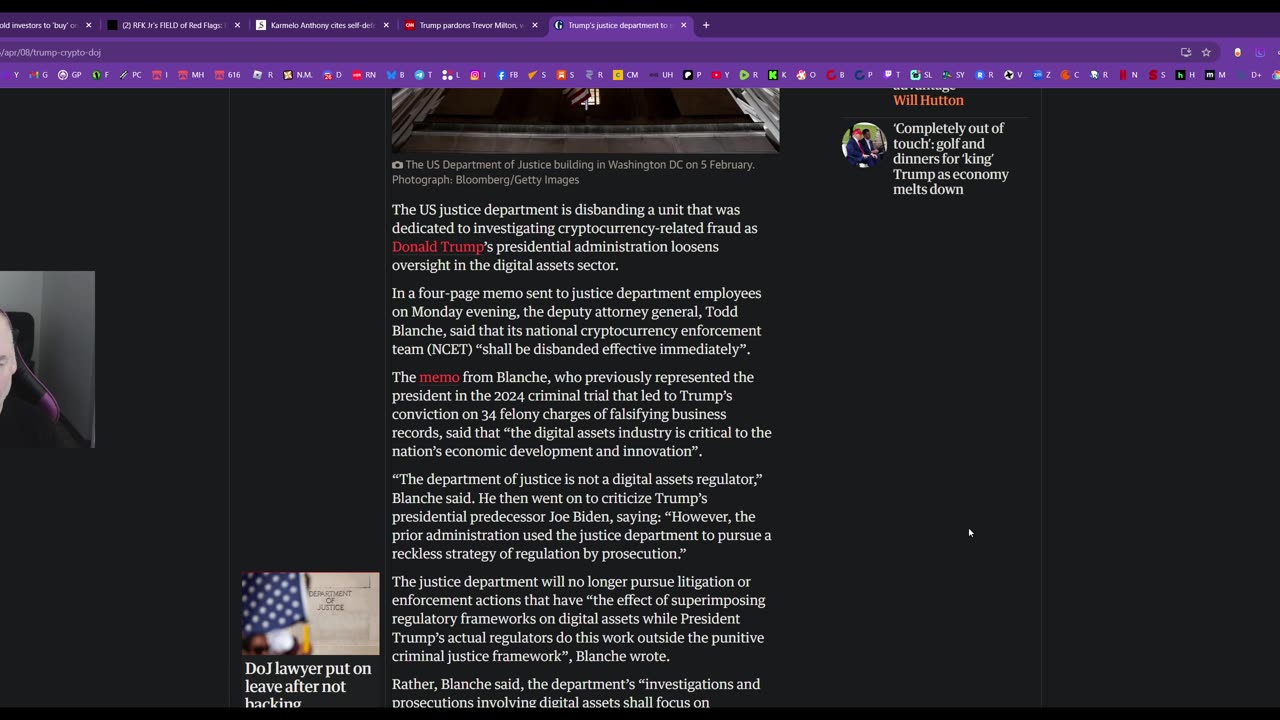Click the address bar URL trump-crypto-doj
Viewport: 1280px width, 720px height.
[51, 52]
